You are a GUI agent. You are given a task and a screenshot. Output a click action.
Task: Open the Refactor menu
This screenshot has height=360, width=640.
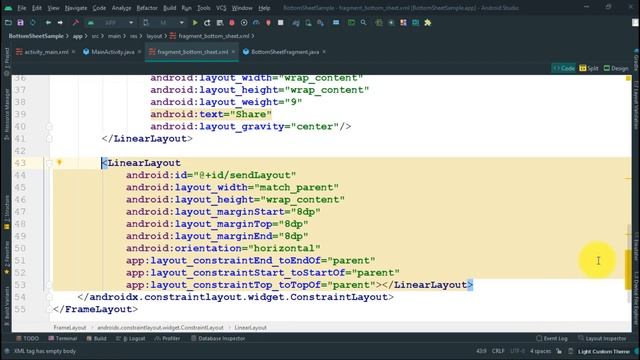pyautogui.click(x=147, y=8)
